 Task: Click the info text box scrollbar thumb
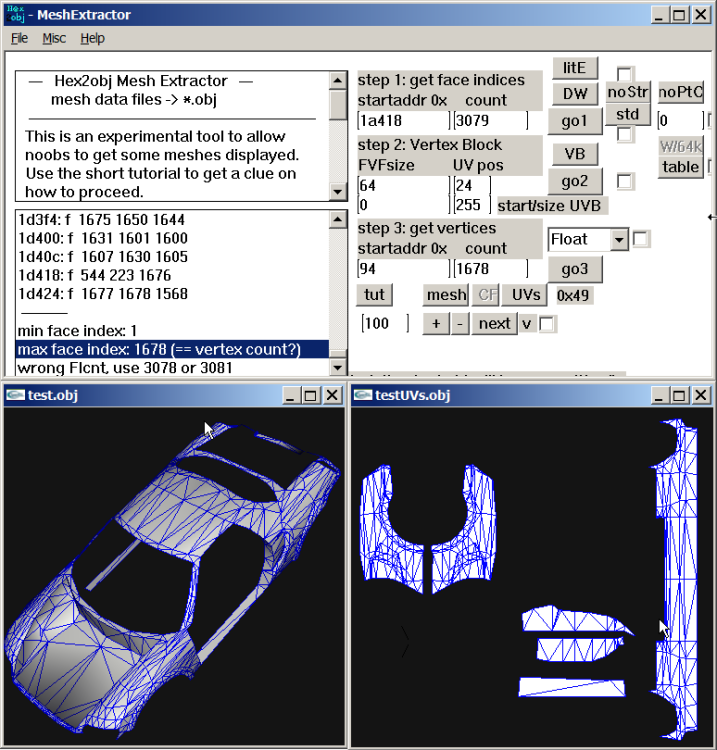tap(338, 105)
